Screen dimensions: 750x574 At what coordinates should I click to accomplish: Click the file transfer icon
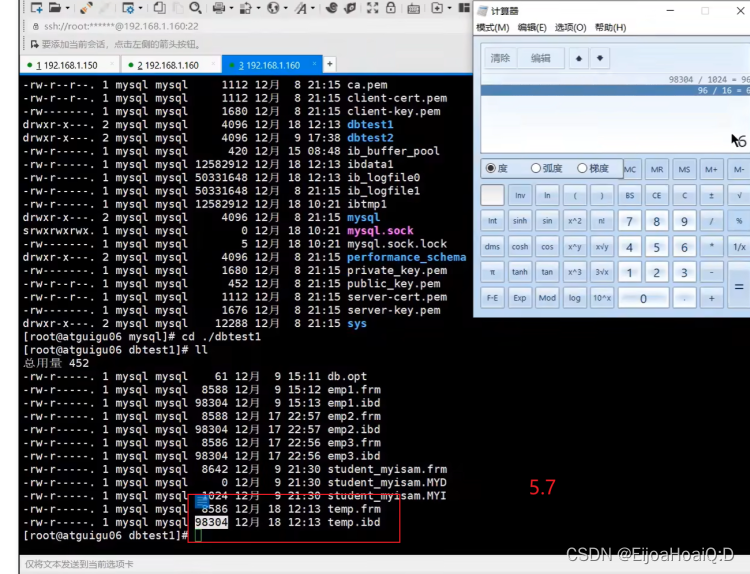[x=246, y=8]
